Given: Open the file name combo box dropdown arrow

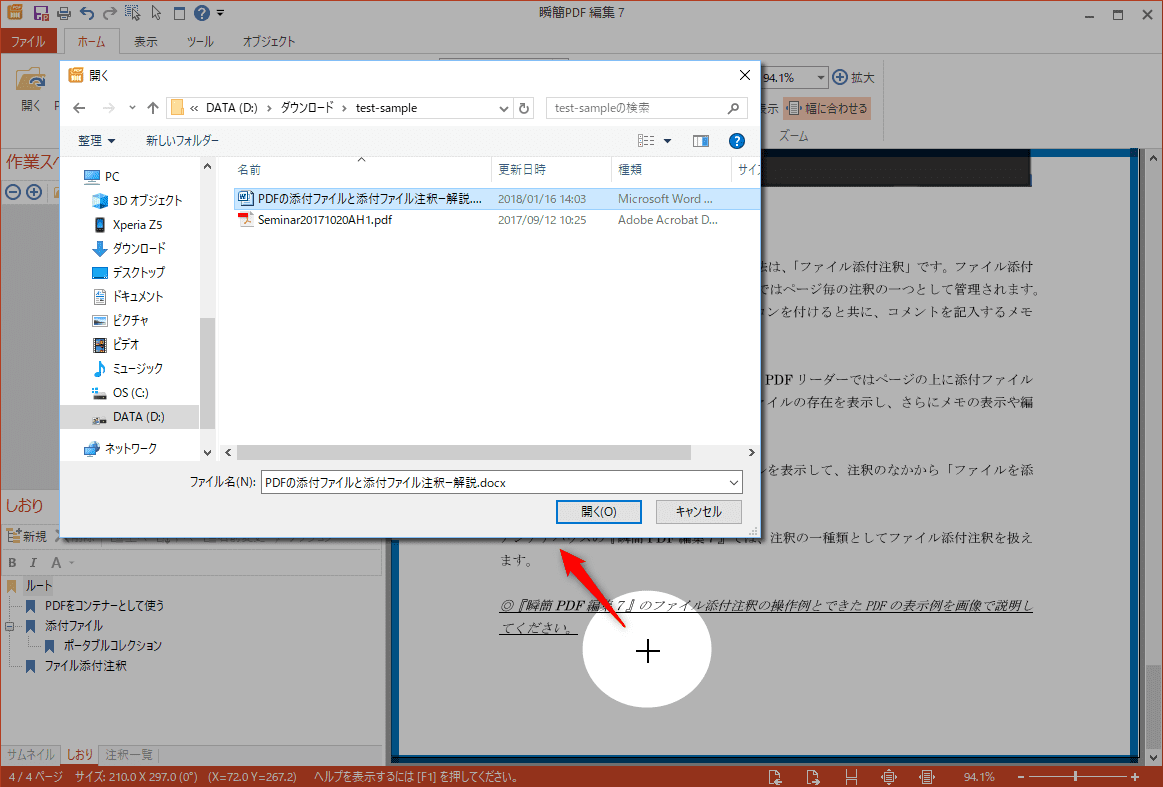Looking at the screenshot, I should coord(734,483).
